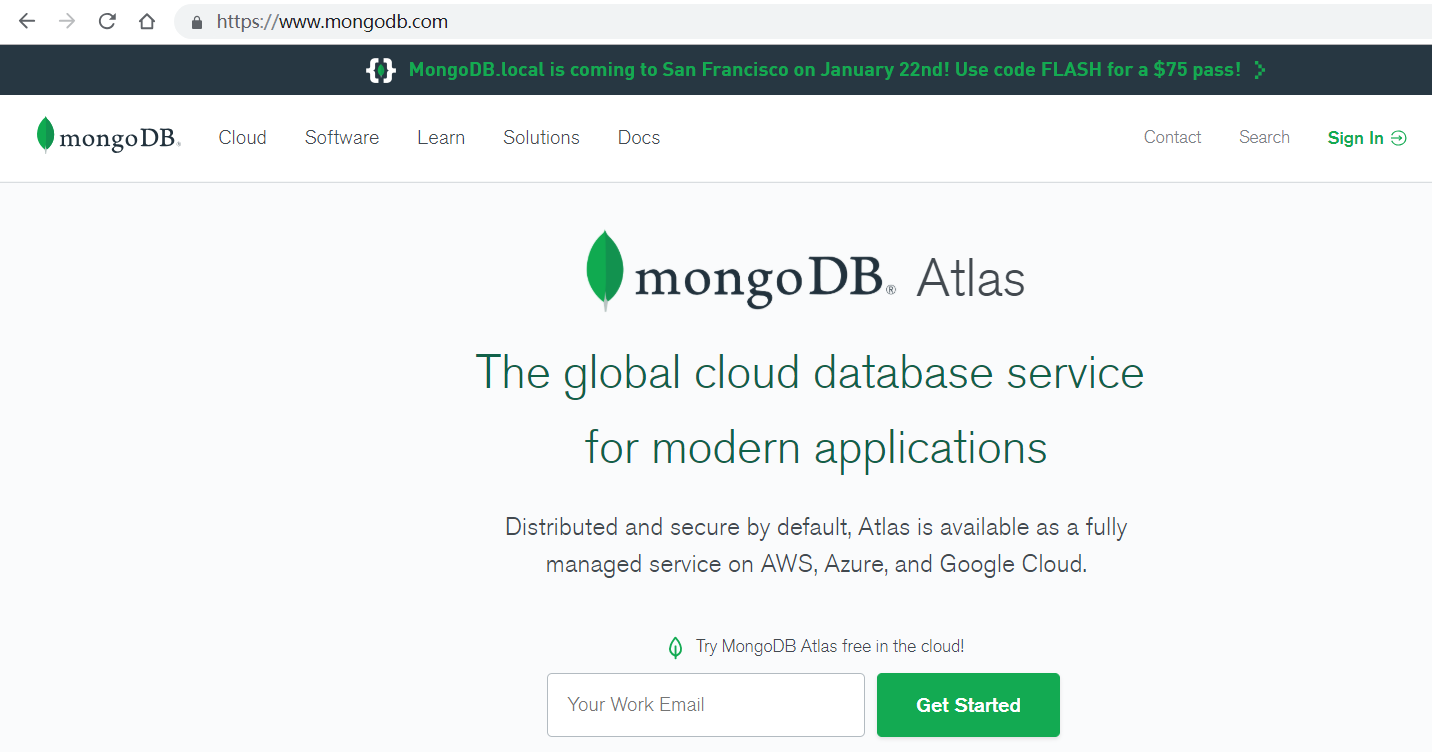Click the browser back arrow
1432x752 pixels.
(27, 21)
